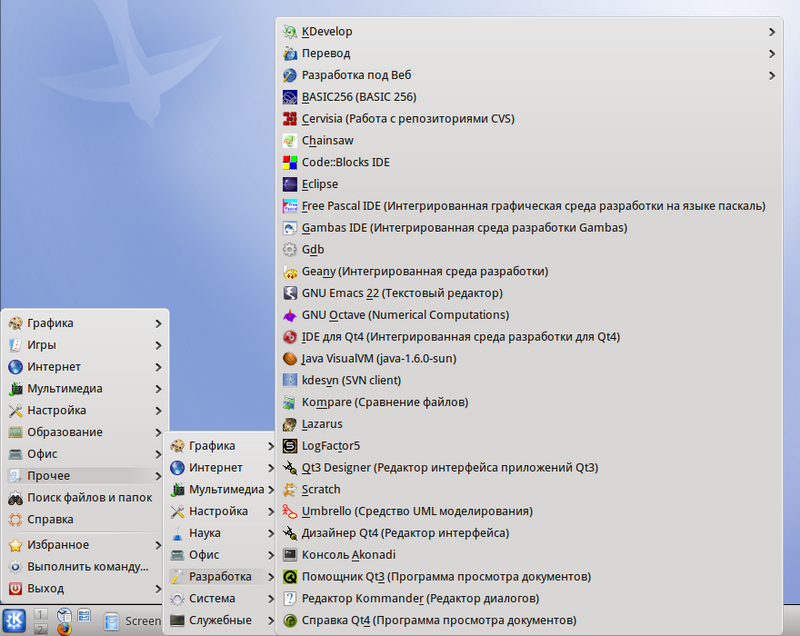Expand the Избранное submenu arrow
This screenshot has height=636, width=800.
click(x=158, y=545)
